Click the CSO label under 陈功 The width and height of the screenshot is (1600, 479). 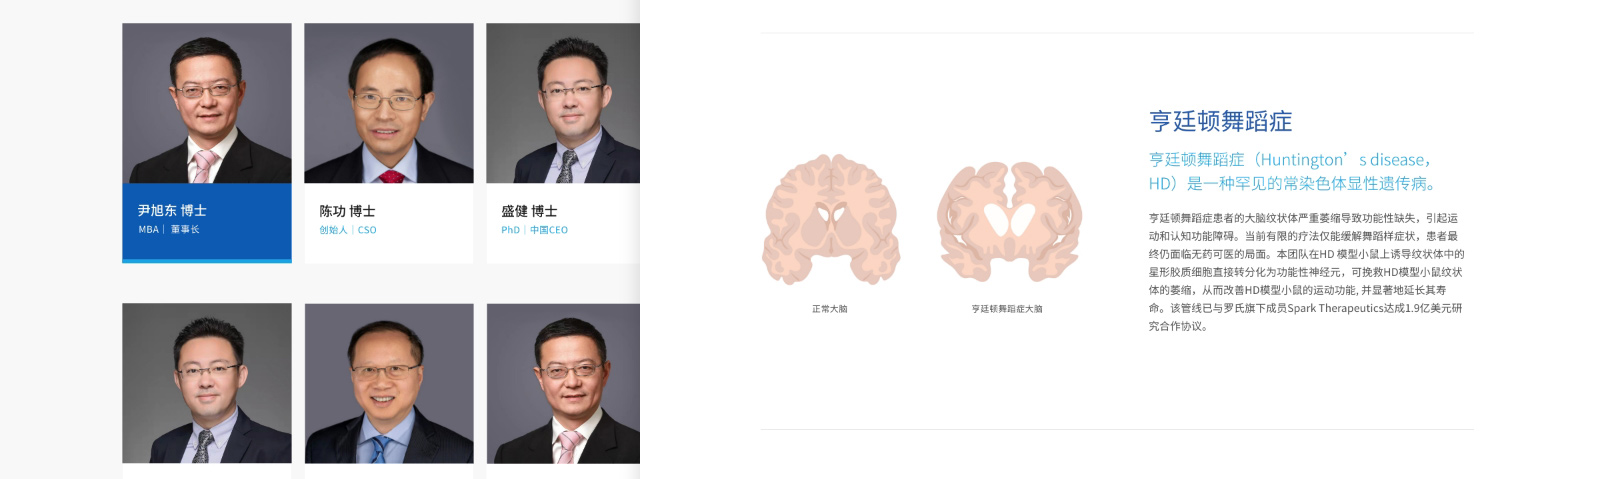coord(367,230)
